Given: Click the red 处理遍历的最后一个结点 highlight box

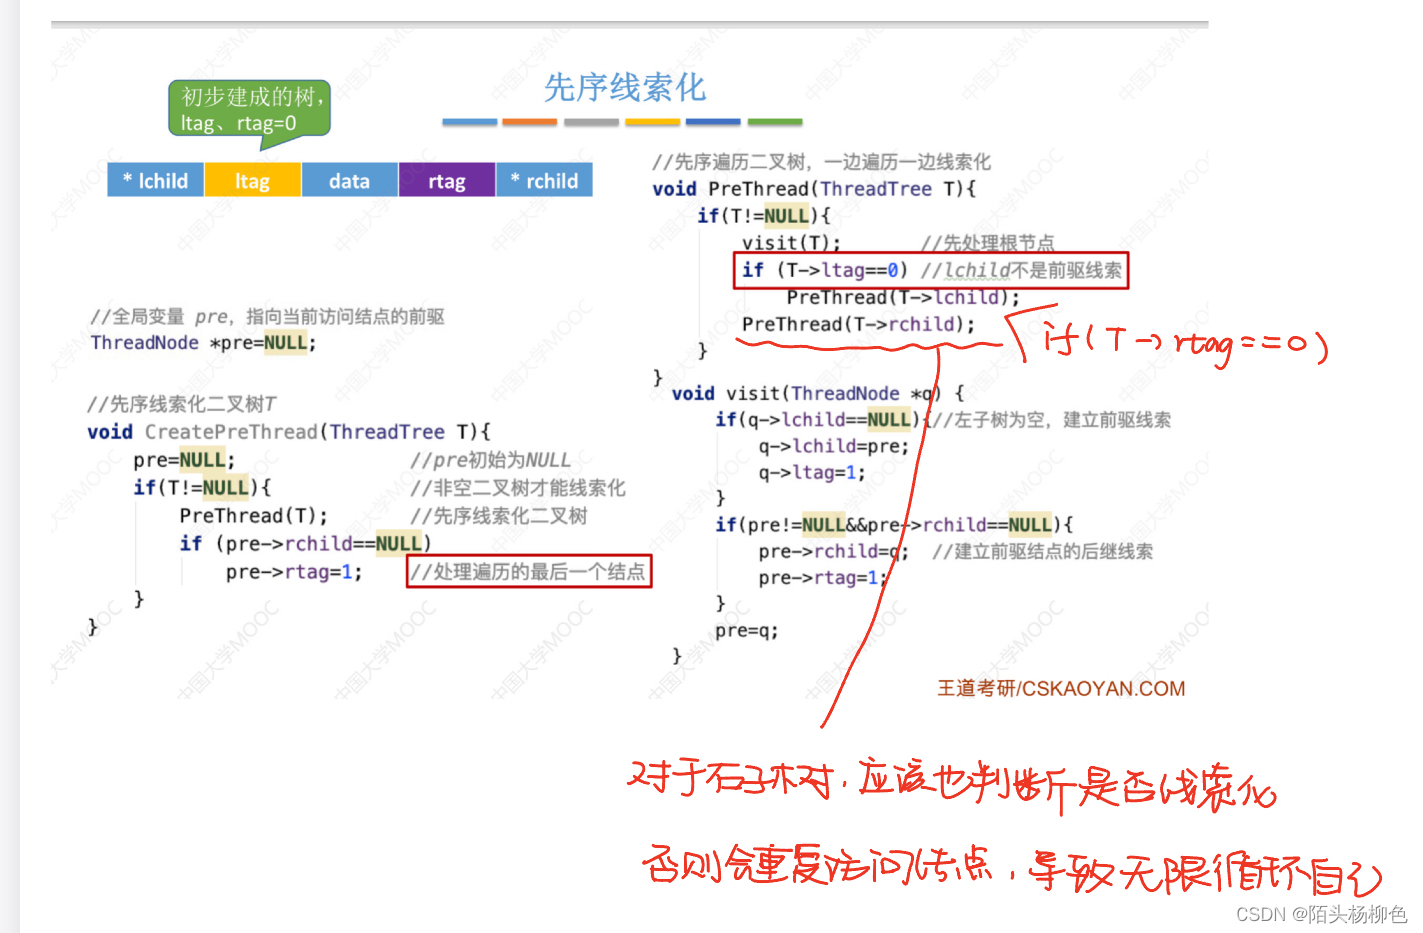Looking at the screenshot, I should coord(529,571).
